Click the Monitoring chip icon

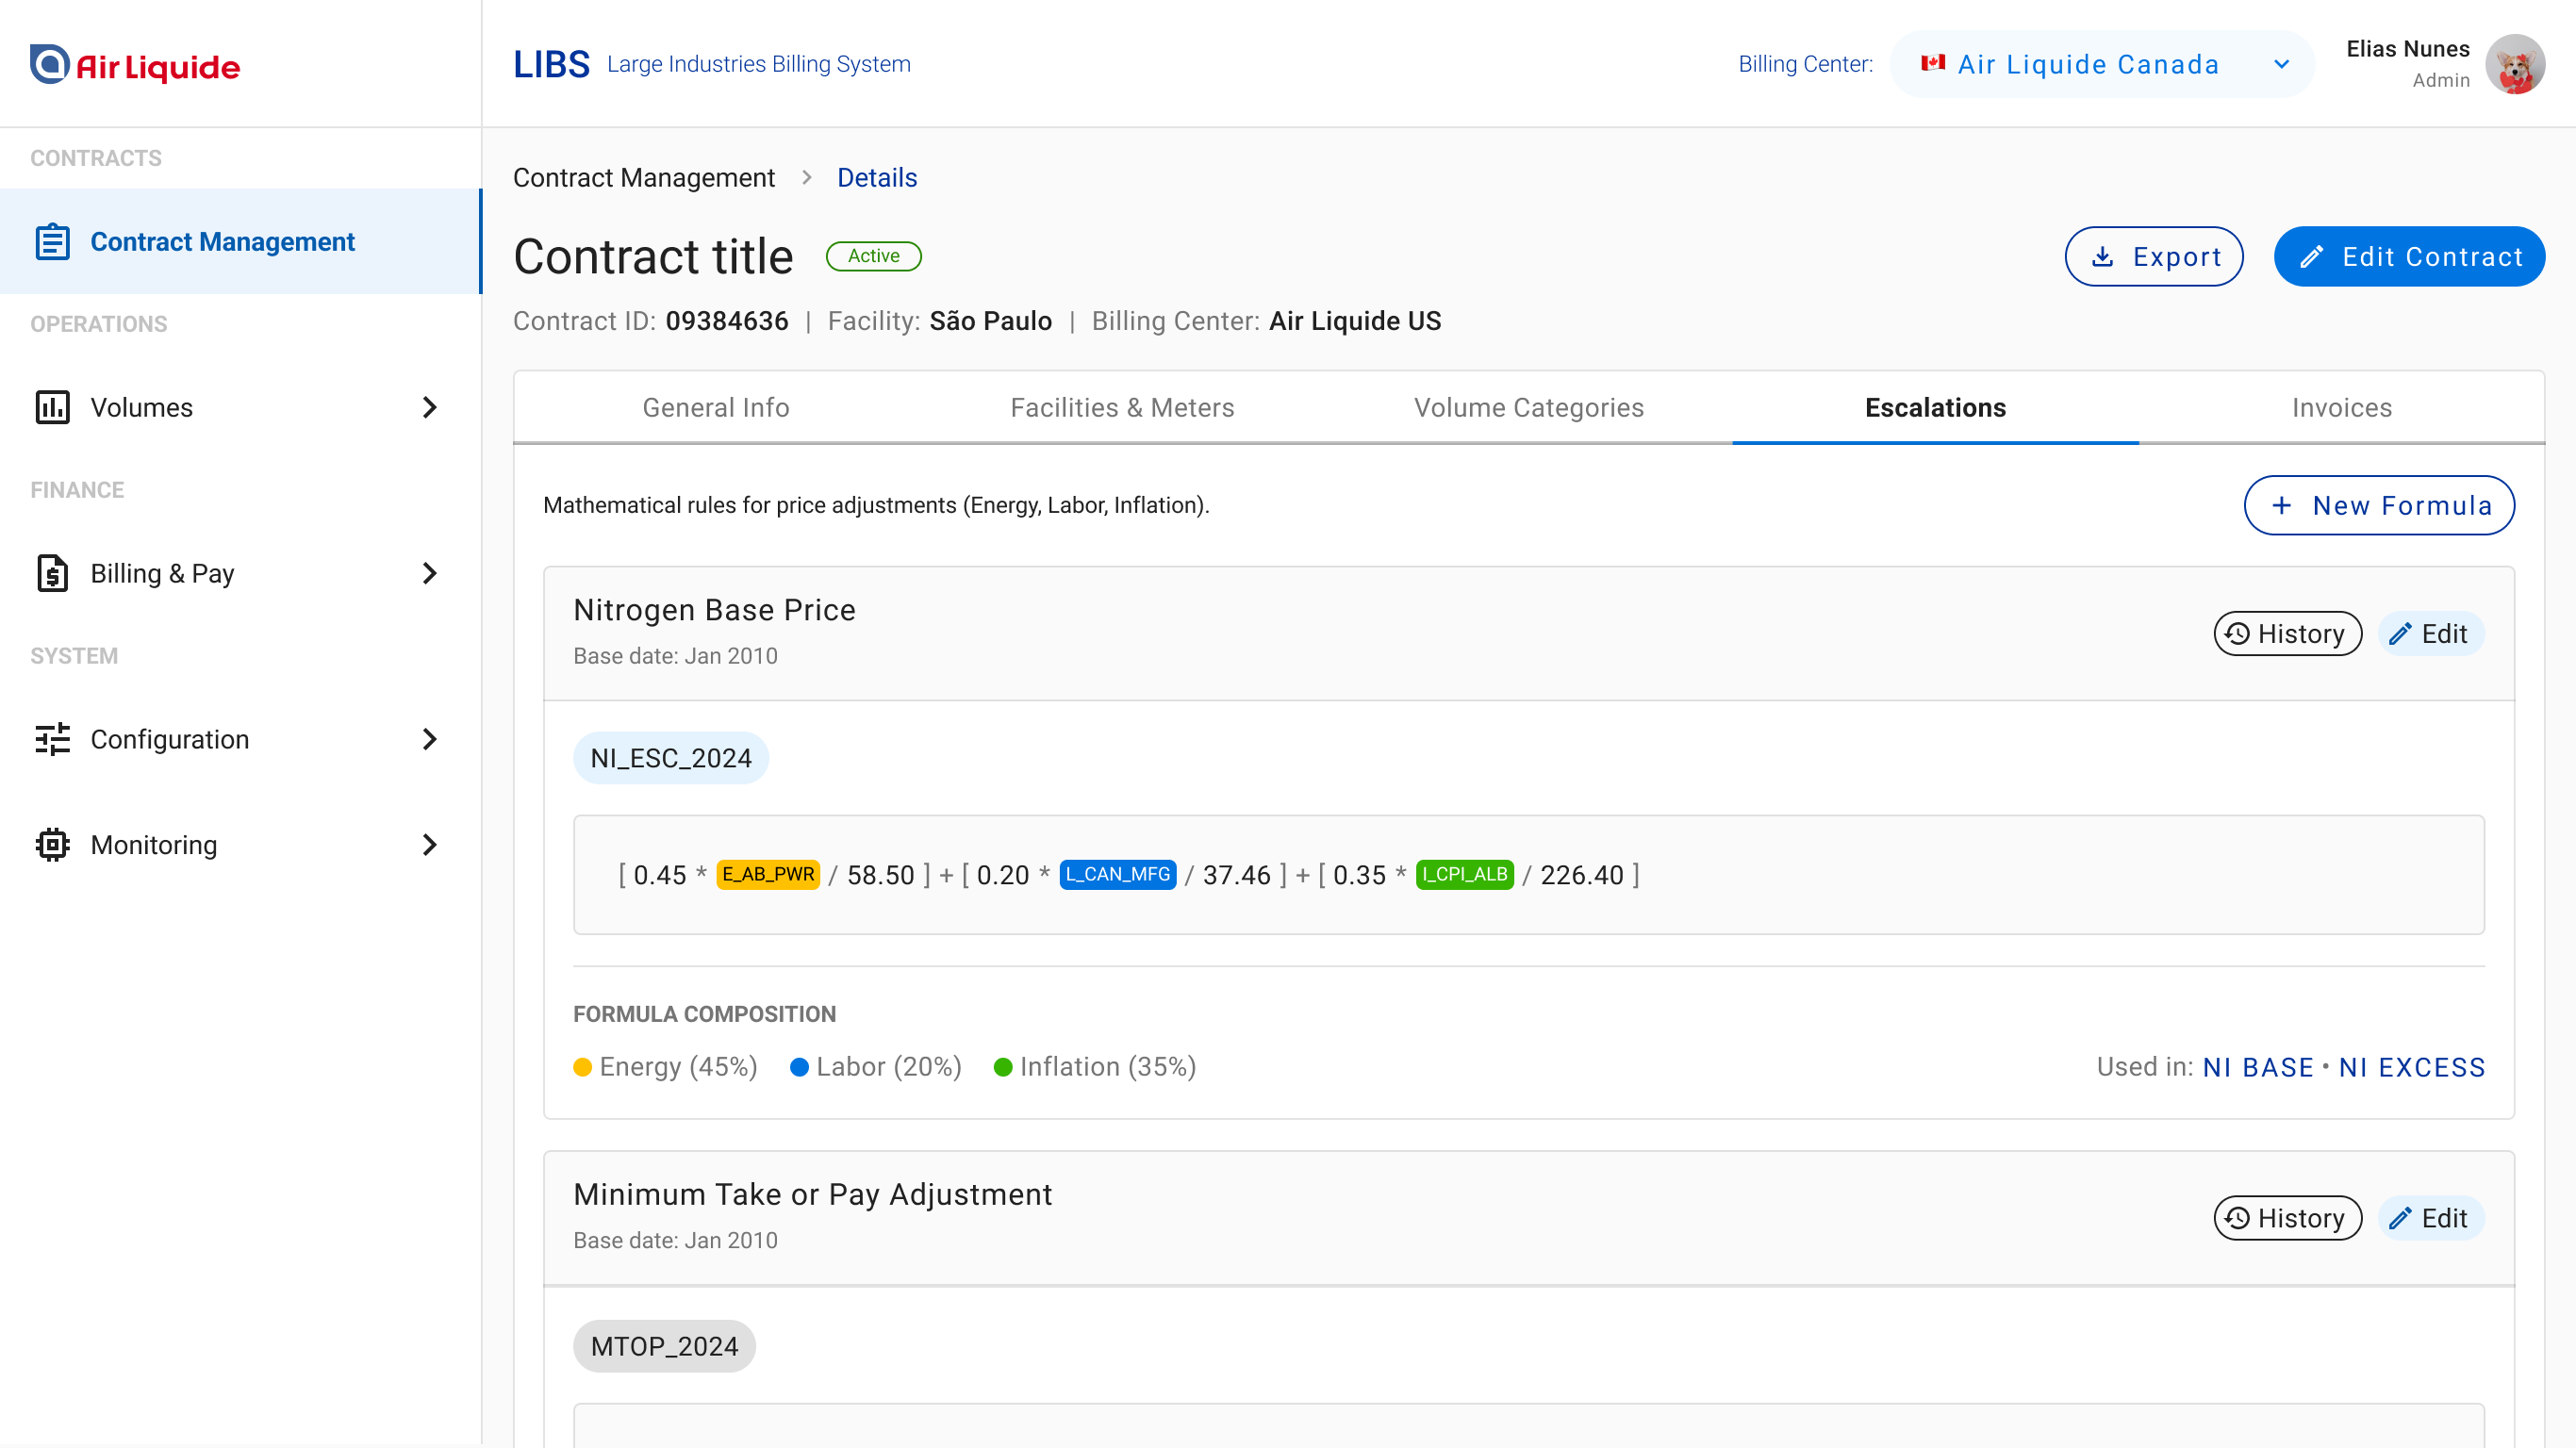coord(52,845)
